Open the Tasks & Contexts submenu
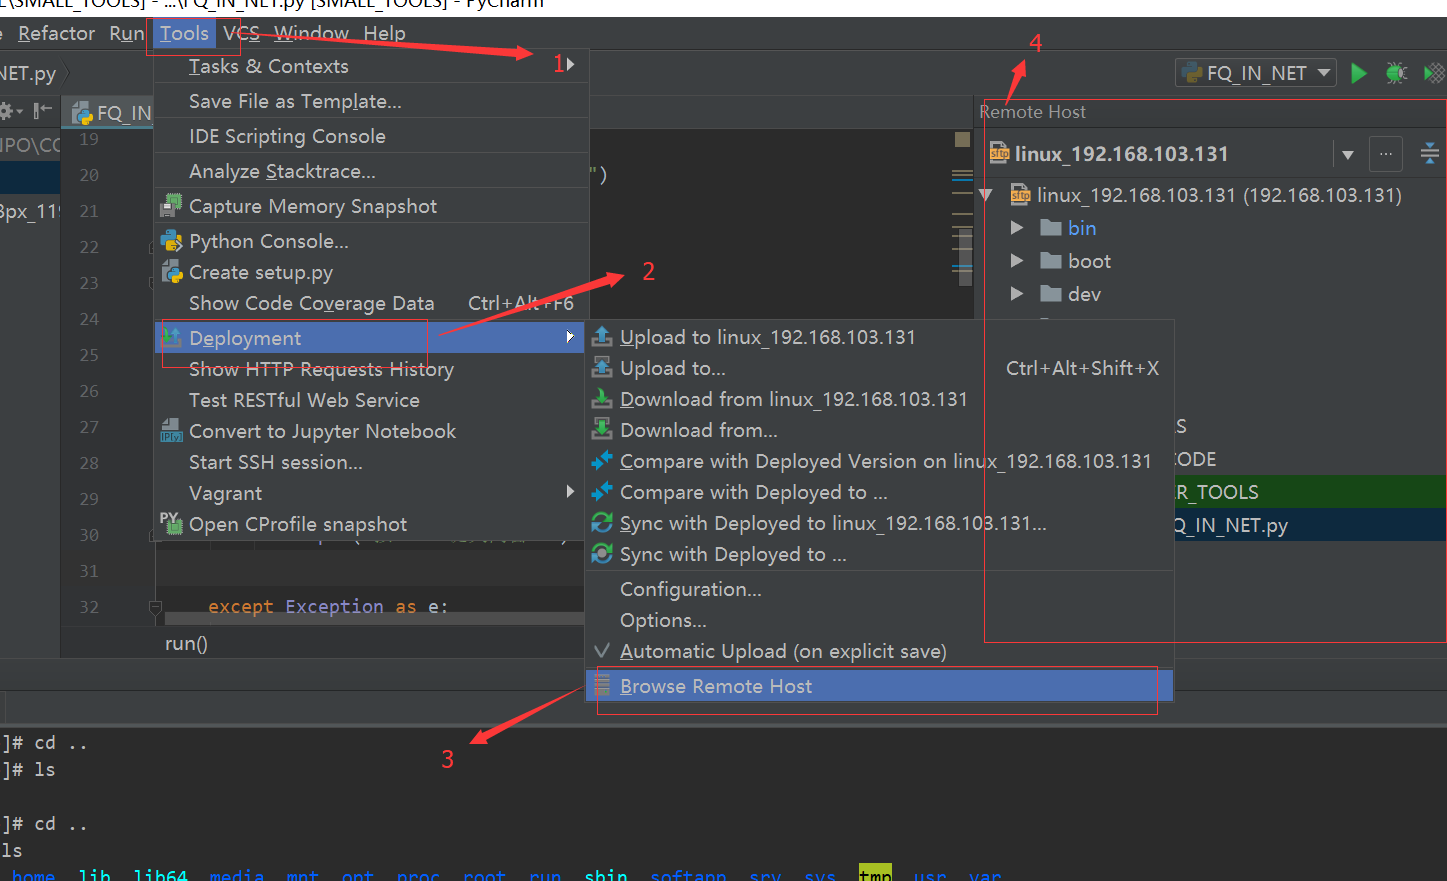This screenshot has width=1447, height=881. (x=268, y=66)
